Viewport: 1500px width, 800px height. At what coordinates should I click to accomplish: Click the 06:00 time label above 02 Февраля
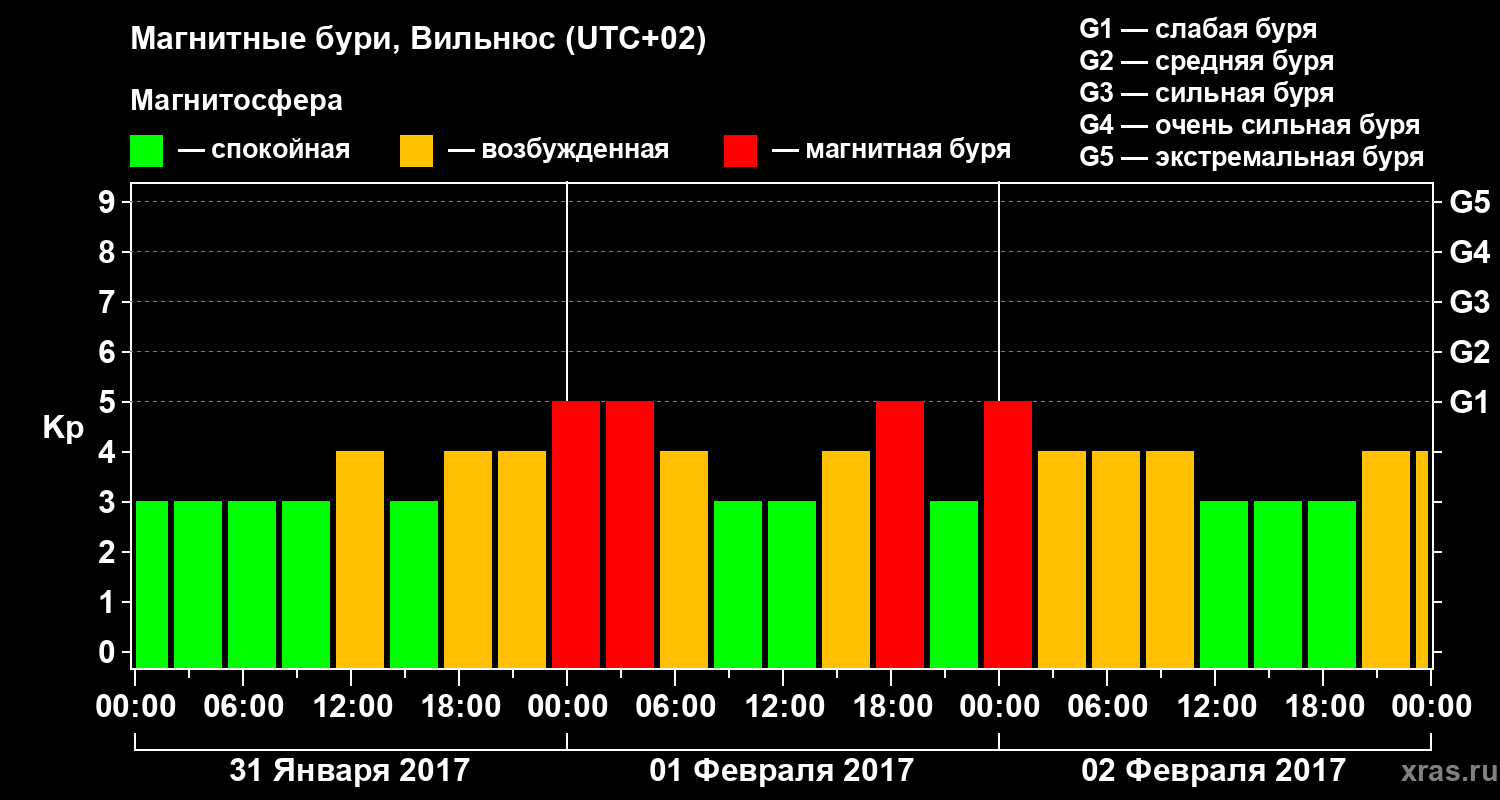point(1107,706)
